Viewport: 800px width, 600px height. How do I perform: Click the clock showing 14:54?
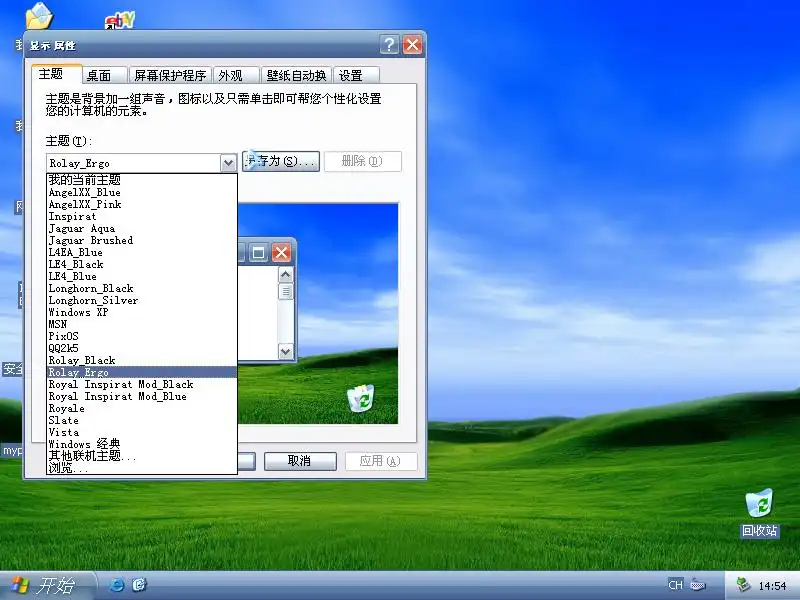772,585
